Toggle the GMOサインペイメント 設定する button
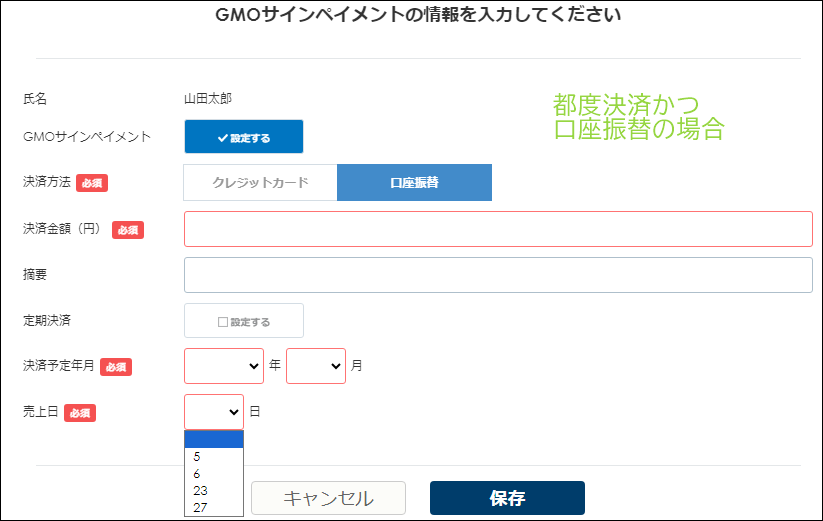The image size is (823, 521). (x=244, y=136)
